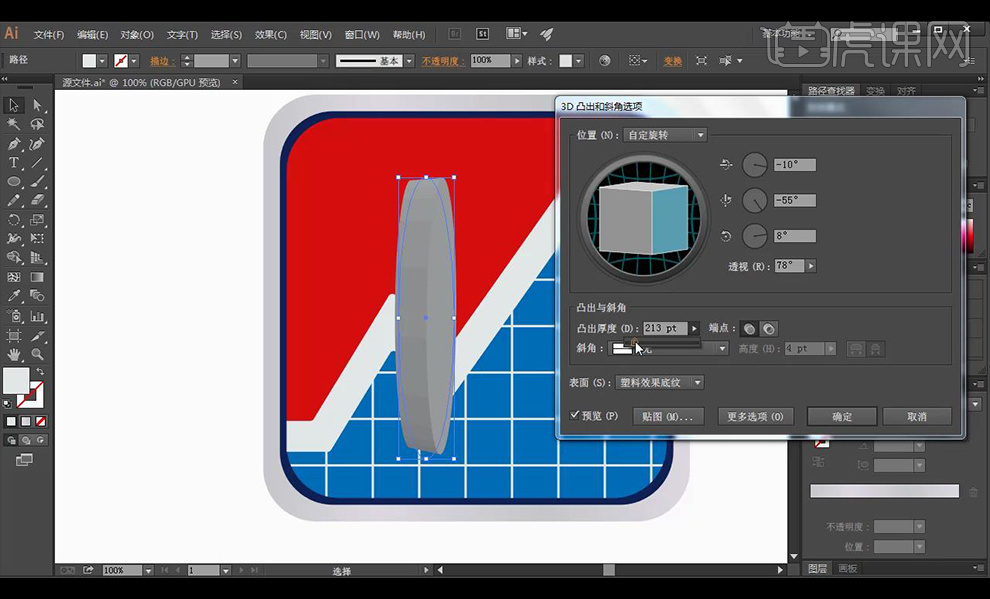This screenshot has height=599, width=990.
Task: Click the 更多选项 (O) button
Action: point(755,416)
